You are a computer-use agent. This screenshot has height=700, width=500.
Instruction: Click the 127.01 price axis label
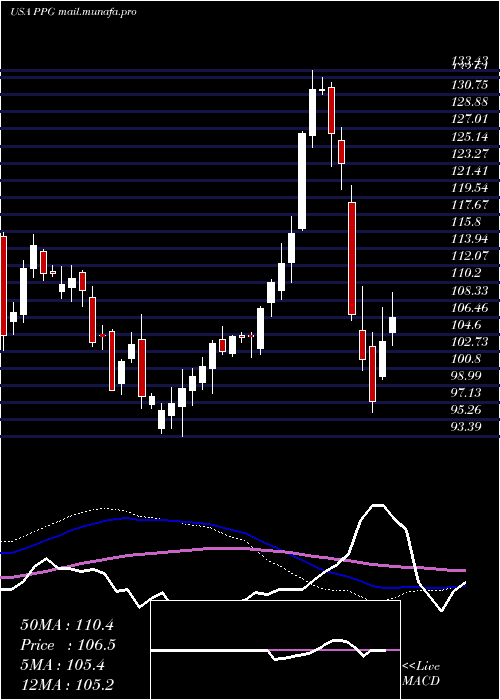[x=470, y=120]
